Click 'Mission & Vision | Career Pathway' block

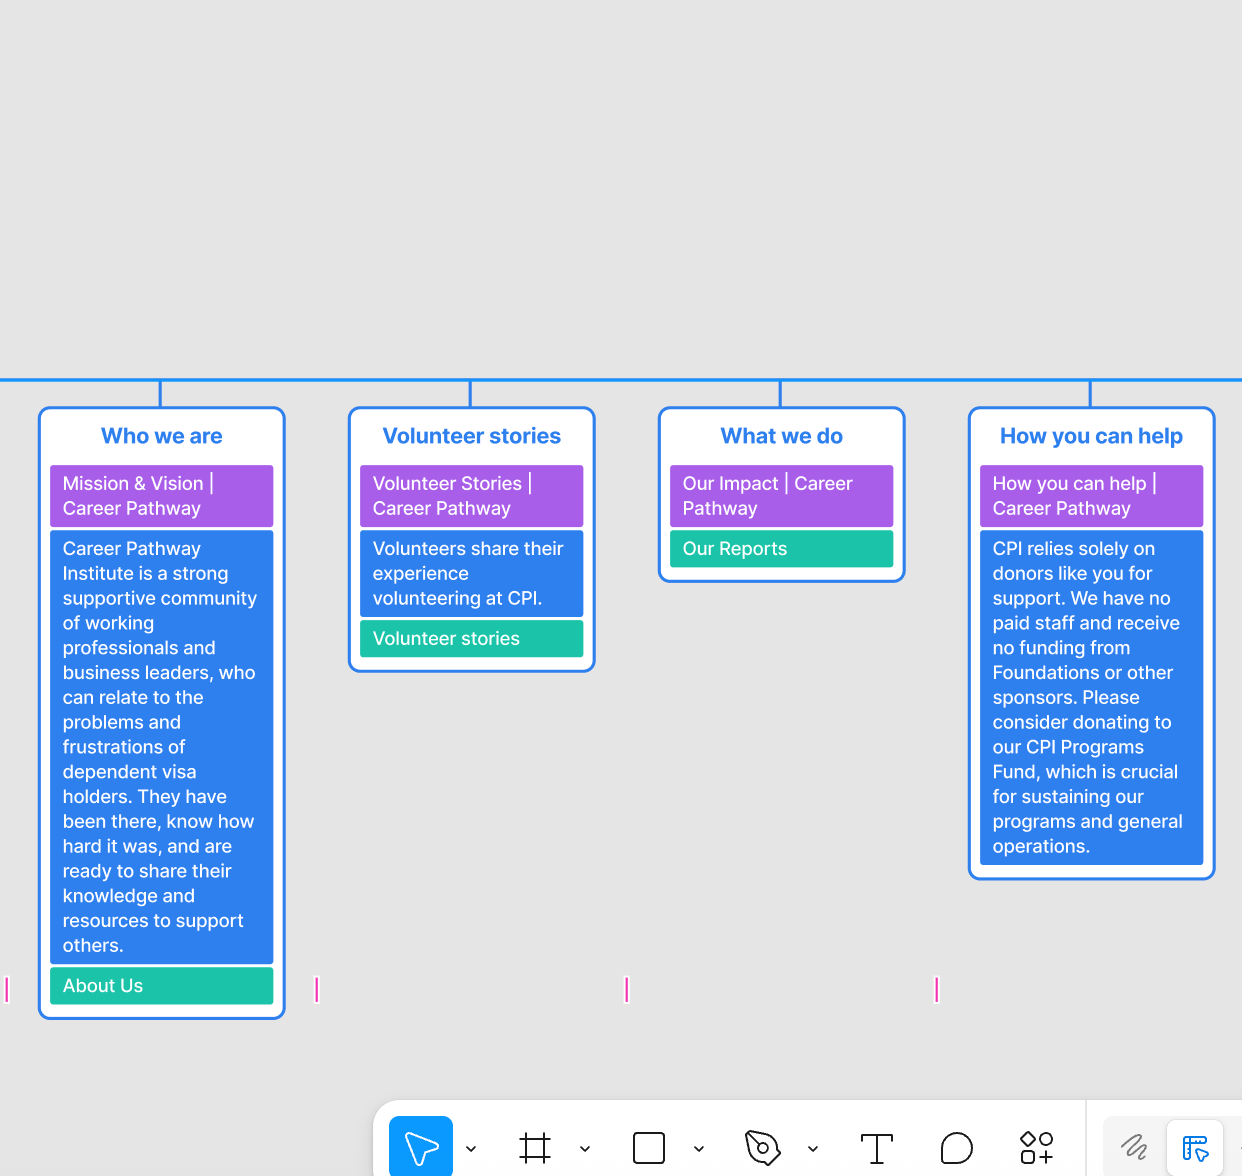162,496
